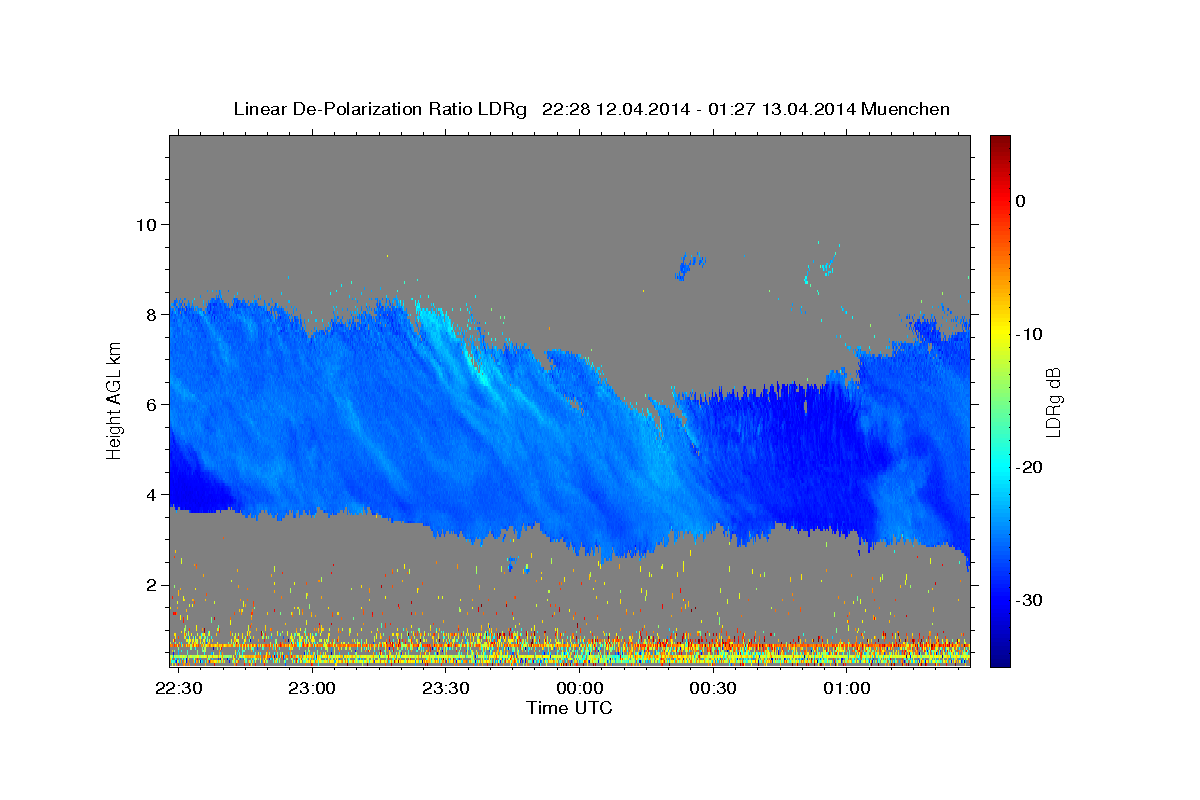This screenshot has height=800, width=1200.
Task: Click the colorbar value -20
Action: click(1030, 467)
